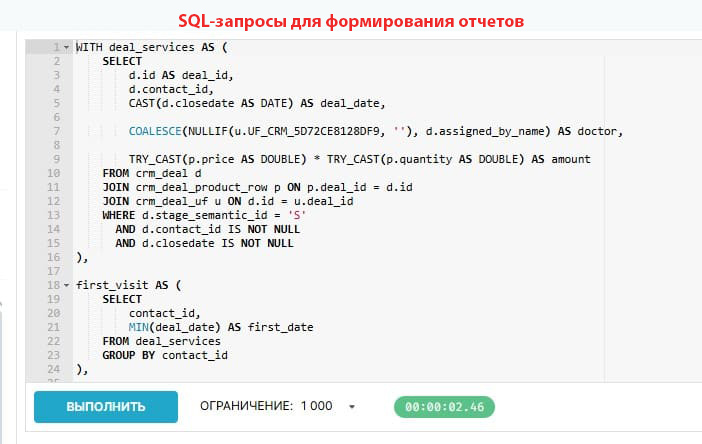Open the ОГРАНИЧЕНИЕ limit dropdown arrow
The height and width of the screenshot is (444, 702).
coord(352,407)
